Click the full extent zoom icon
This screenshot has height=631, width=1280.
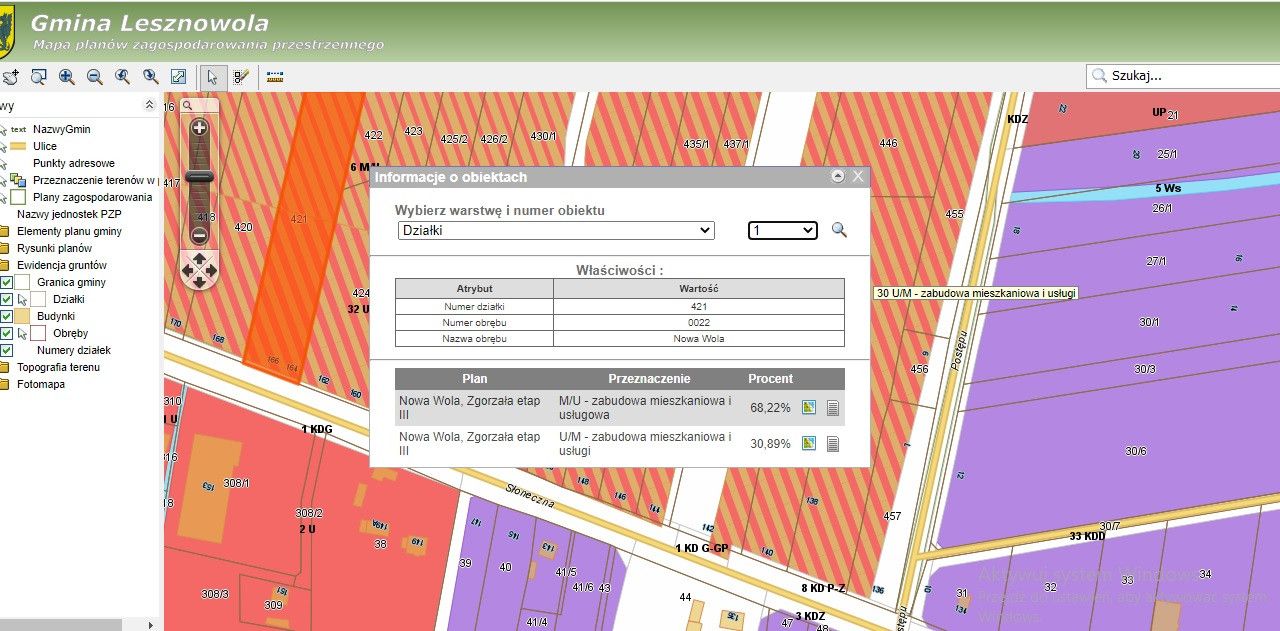pos(178,77)
